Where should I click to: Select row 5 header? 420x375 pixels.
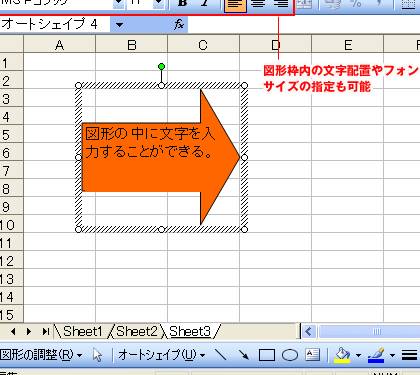(11, 134)
